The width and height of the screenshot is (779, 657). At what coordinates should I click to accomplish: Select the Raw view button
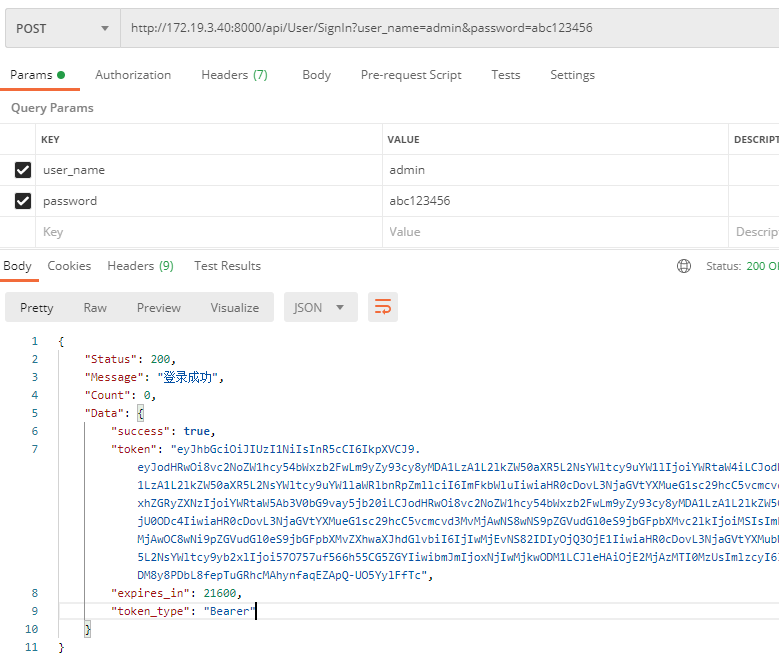click(95, 308)
